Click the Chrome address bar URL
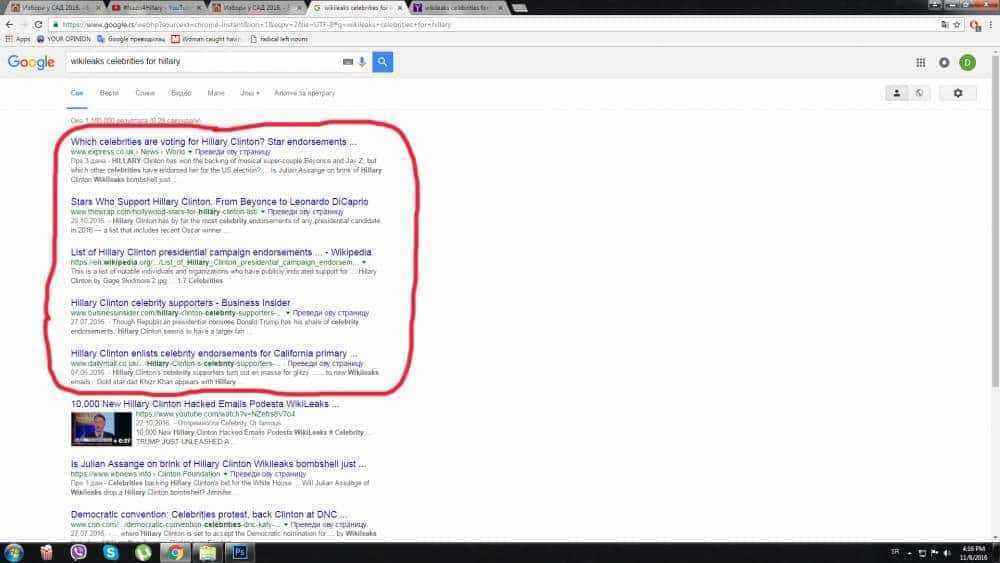The image size is (1000, 563). click(x=256, y=24)
